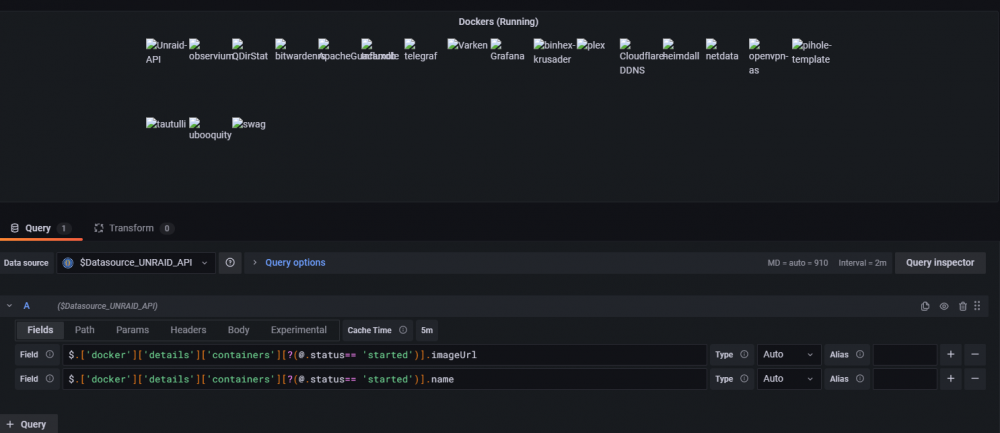
Task: Click the Cache Time info icon
Action: coord(403,330)
